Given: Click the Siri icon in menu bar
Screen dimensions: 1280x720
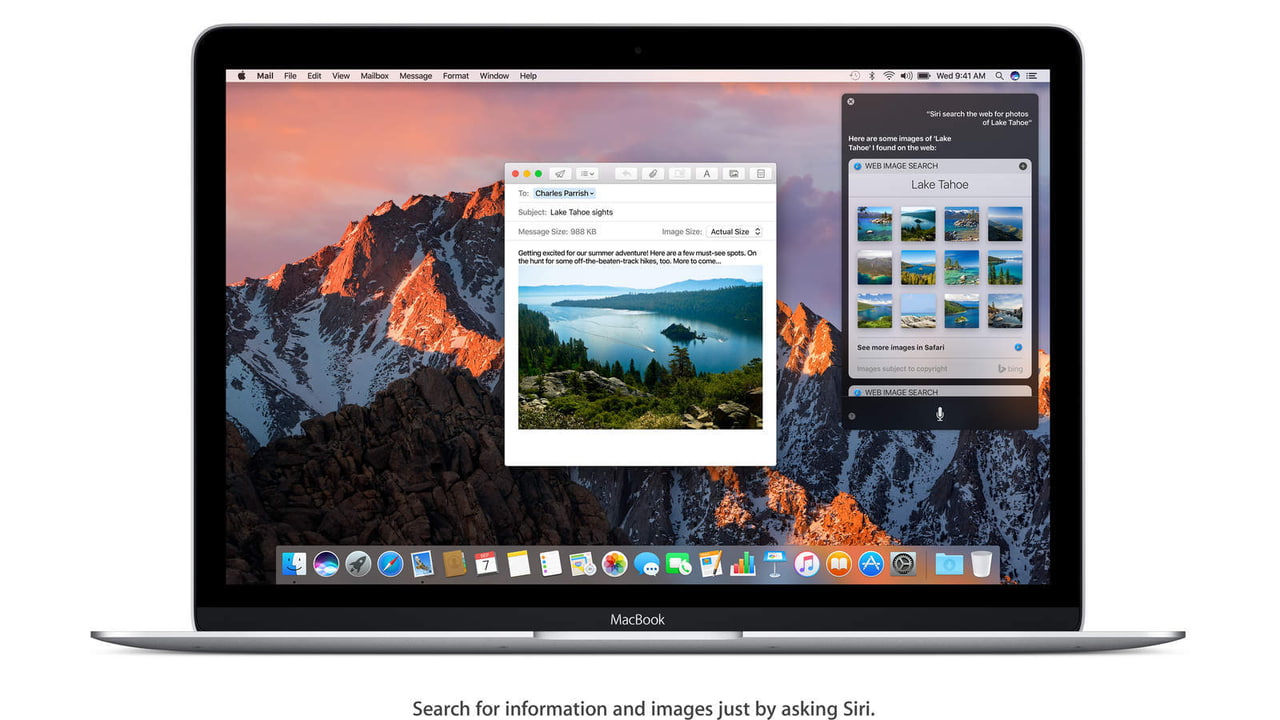Looking at the screenshot, I should 1015,76.
